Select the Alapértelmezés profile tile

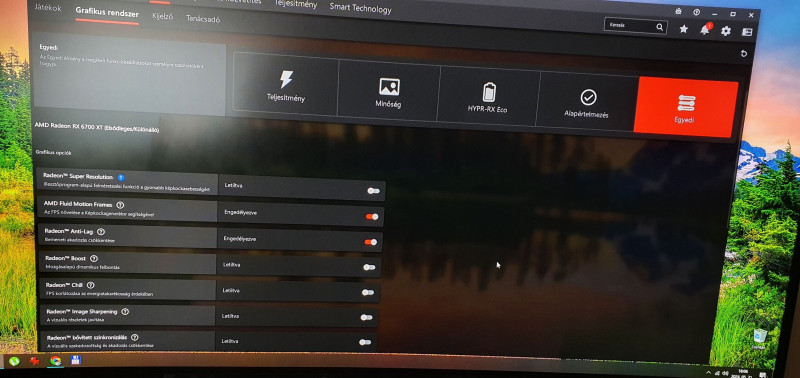[588, 102]
